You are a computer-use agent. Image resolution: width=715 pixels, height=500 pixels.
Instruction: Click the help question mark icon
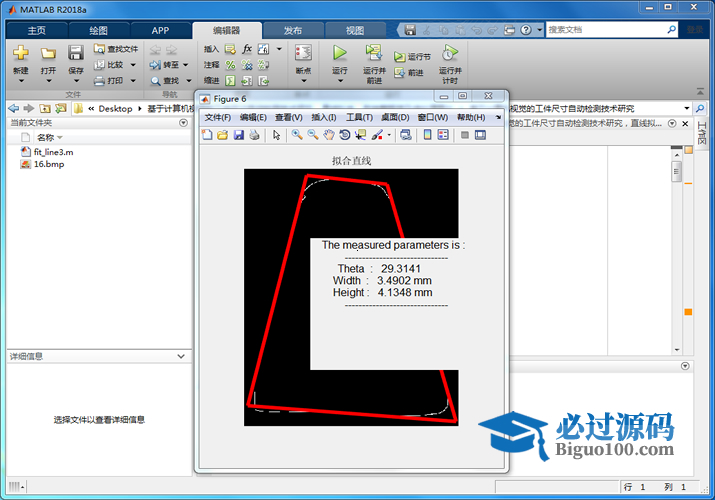(526, 30)
